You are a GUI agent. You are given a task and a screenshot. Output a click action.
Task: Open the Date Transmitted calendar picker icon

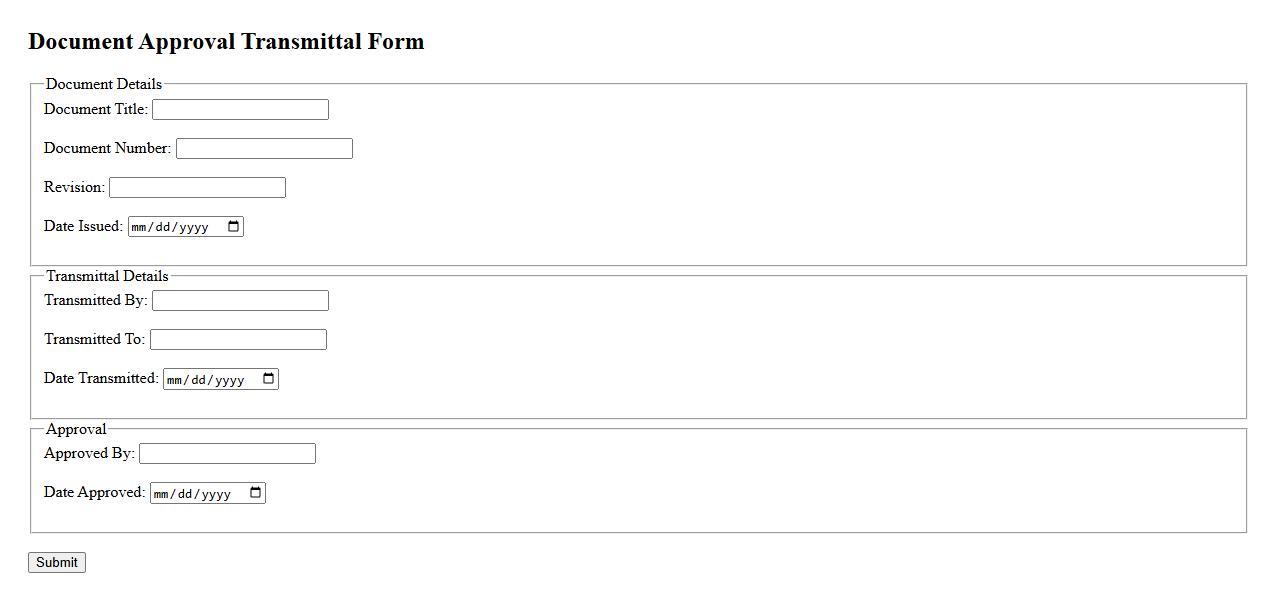coord(269,379)
